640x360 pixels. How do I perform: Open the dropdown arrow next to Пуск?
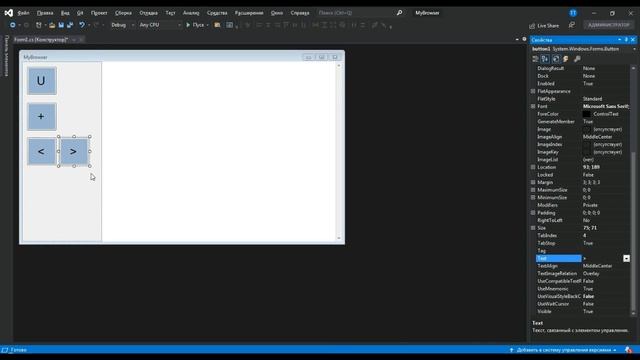point(208,25)
